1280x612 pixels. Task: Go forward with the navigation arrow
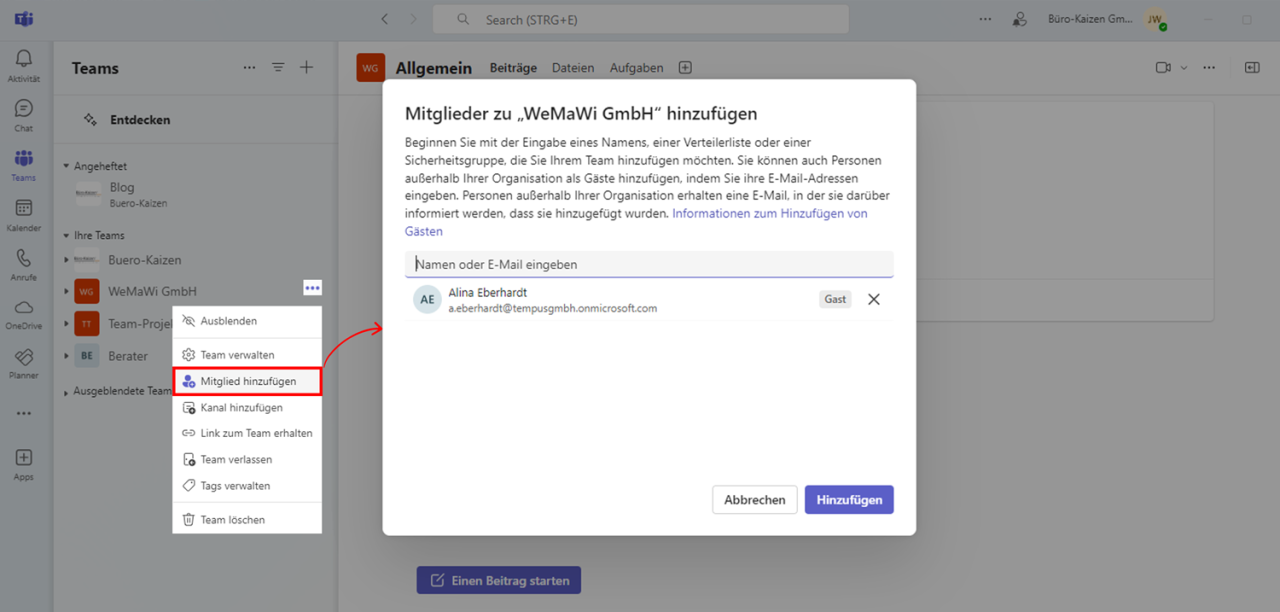click(414, 19)
